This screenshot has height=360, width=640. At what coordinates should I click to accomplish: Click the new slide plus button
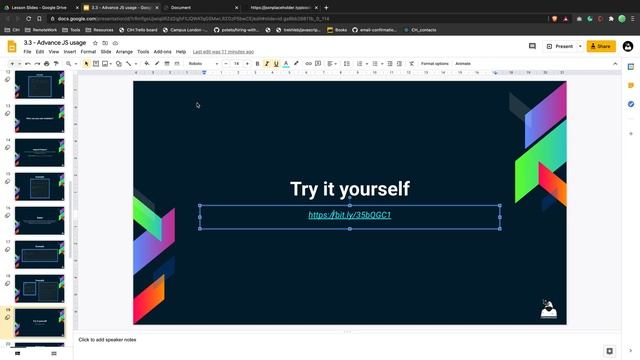tap(12, 64)
